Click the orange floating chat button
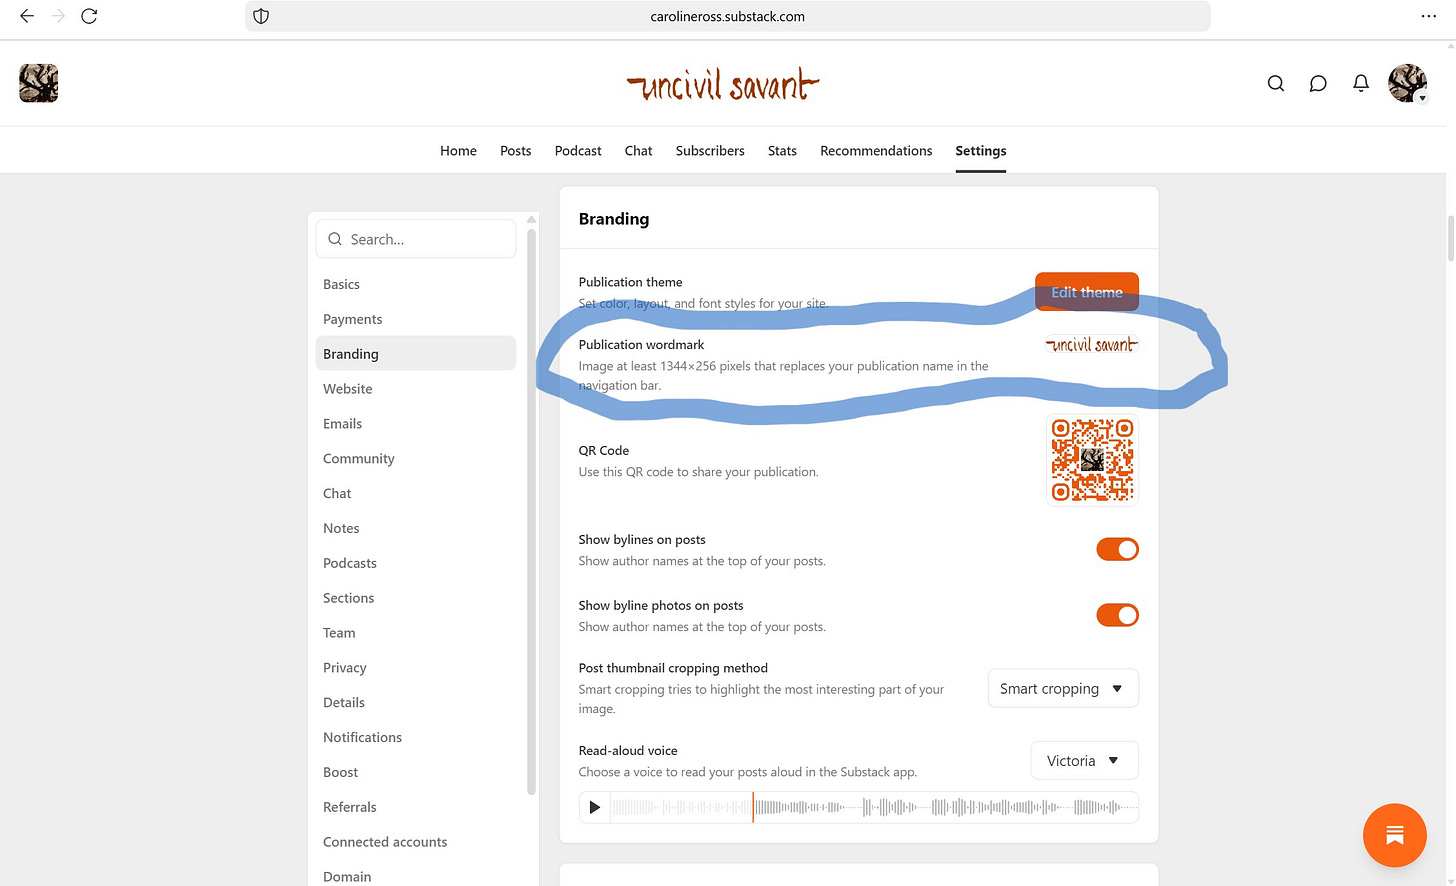 coord(1394,835)
